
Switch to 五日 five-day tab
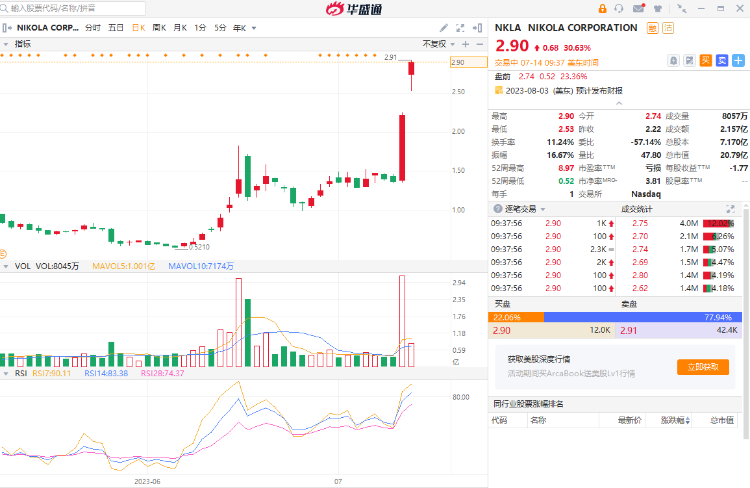116,28
